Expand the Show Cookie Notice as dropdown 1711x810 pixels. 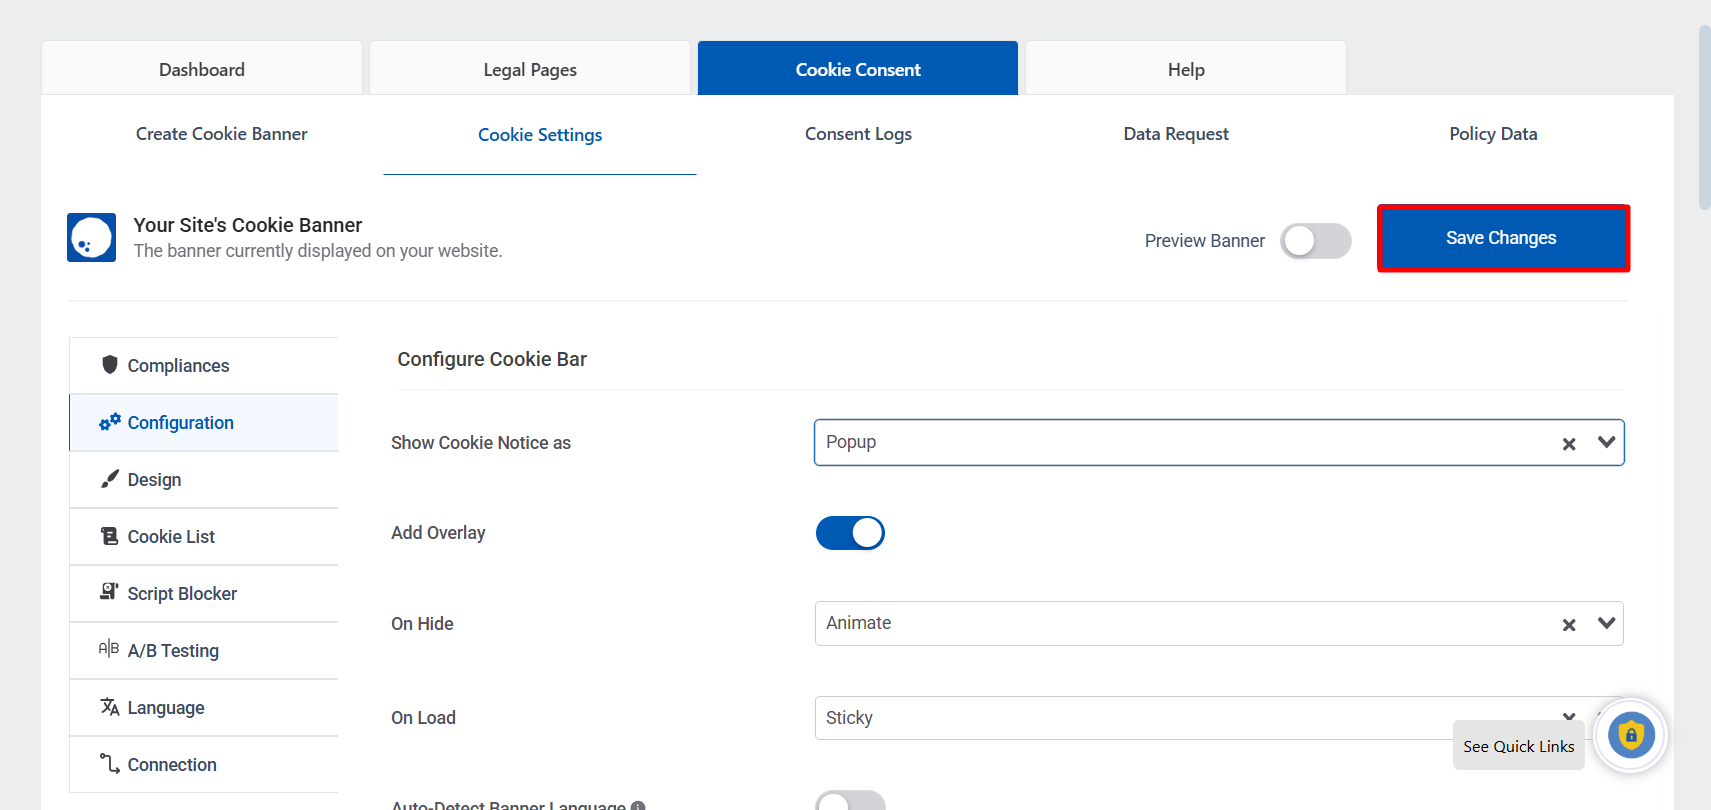[1606, 442]
